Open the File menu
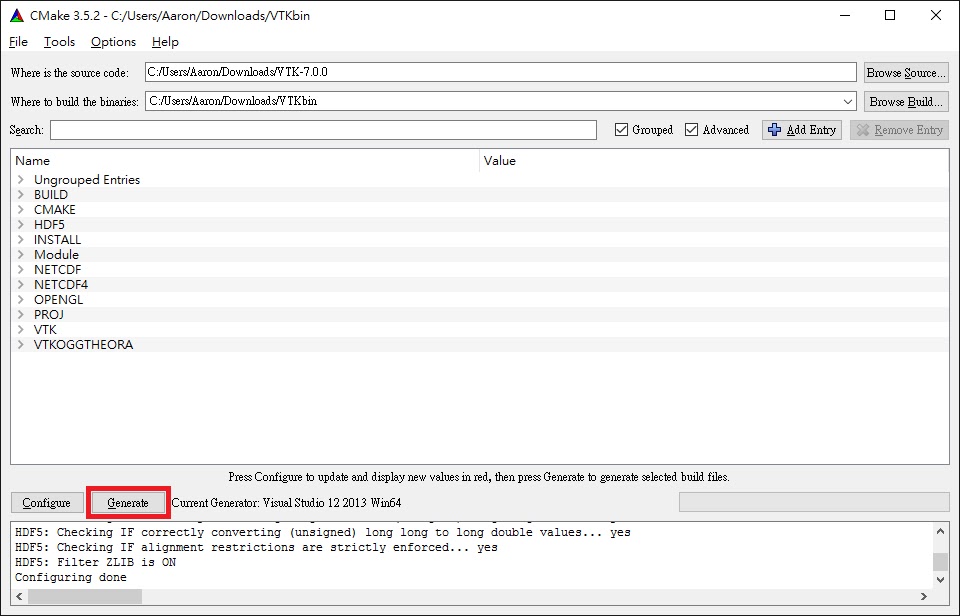The height and width of the screenshot is (616, 960). pos(18,42)
